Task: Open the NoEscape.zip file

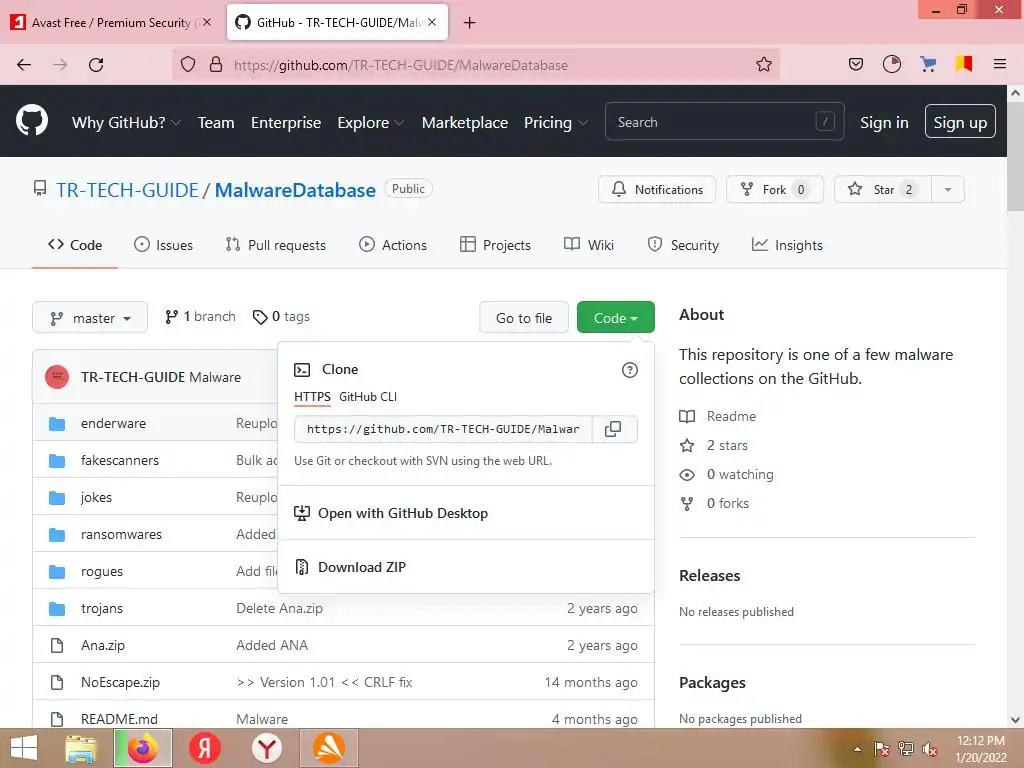Action: pyautogui.click(x=120, y=682)
